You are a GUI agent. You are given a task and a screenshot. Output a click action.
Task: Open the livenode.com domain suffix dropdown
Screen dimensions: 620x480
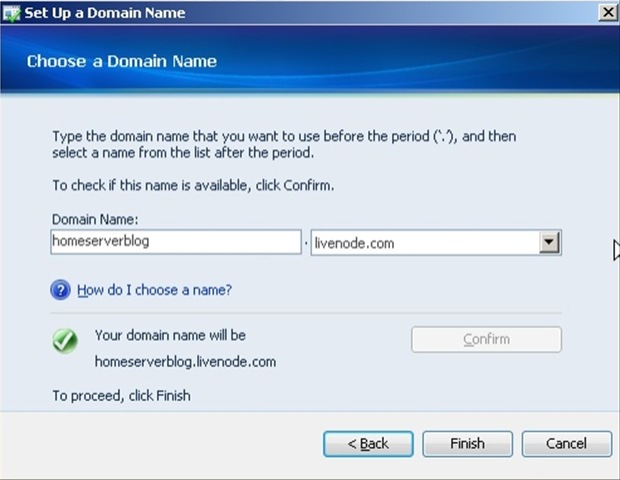point(436,243)
